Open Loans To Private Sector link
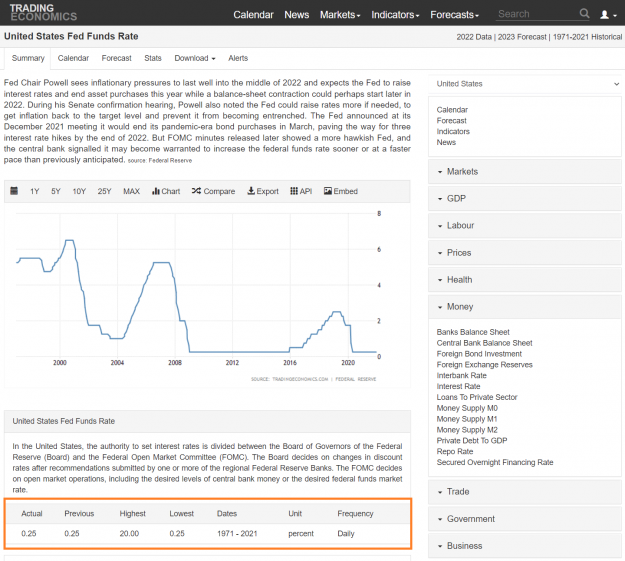Image resolution: width=625 pixels, height=561 pixels. (477, 397)
